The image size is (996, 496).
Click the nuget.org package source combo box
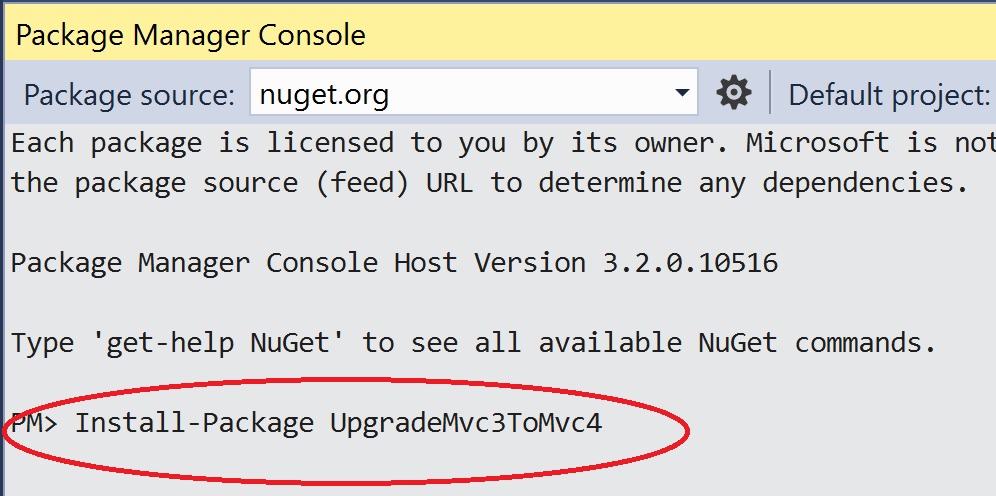(460, 95)
